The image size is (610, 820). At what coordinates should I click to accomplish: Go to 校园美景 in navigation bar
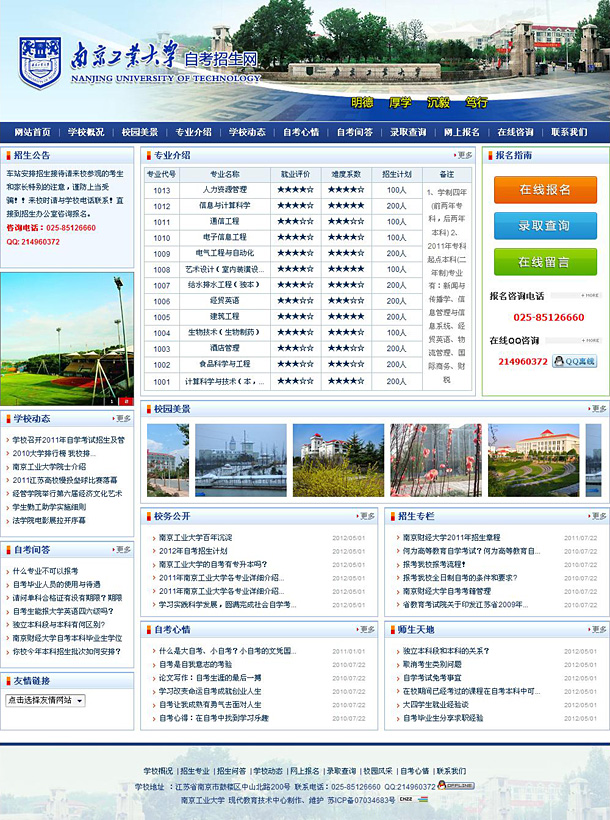[140, 132]
